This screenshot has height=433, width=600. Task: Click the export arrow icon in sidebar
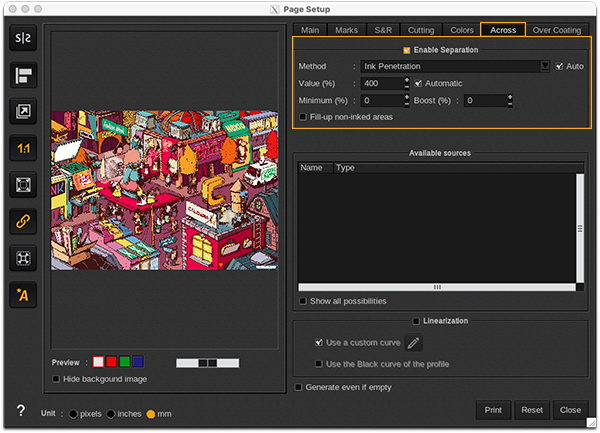[x=23, y=111]
